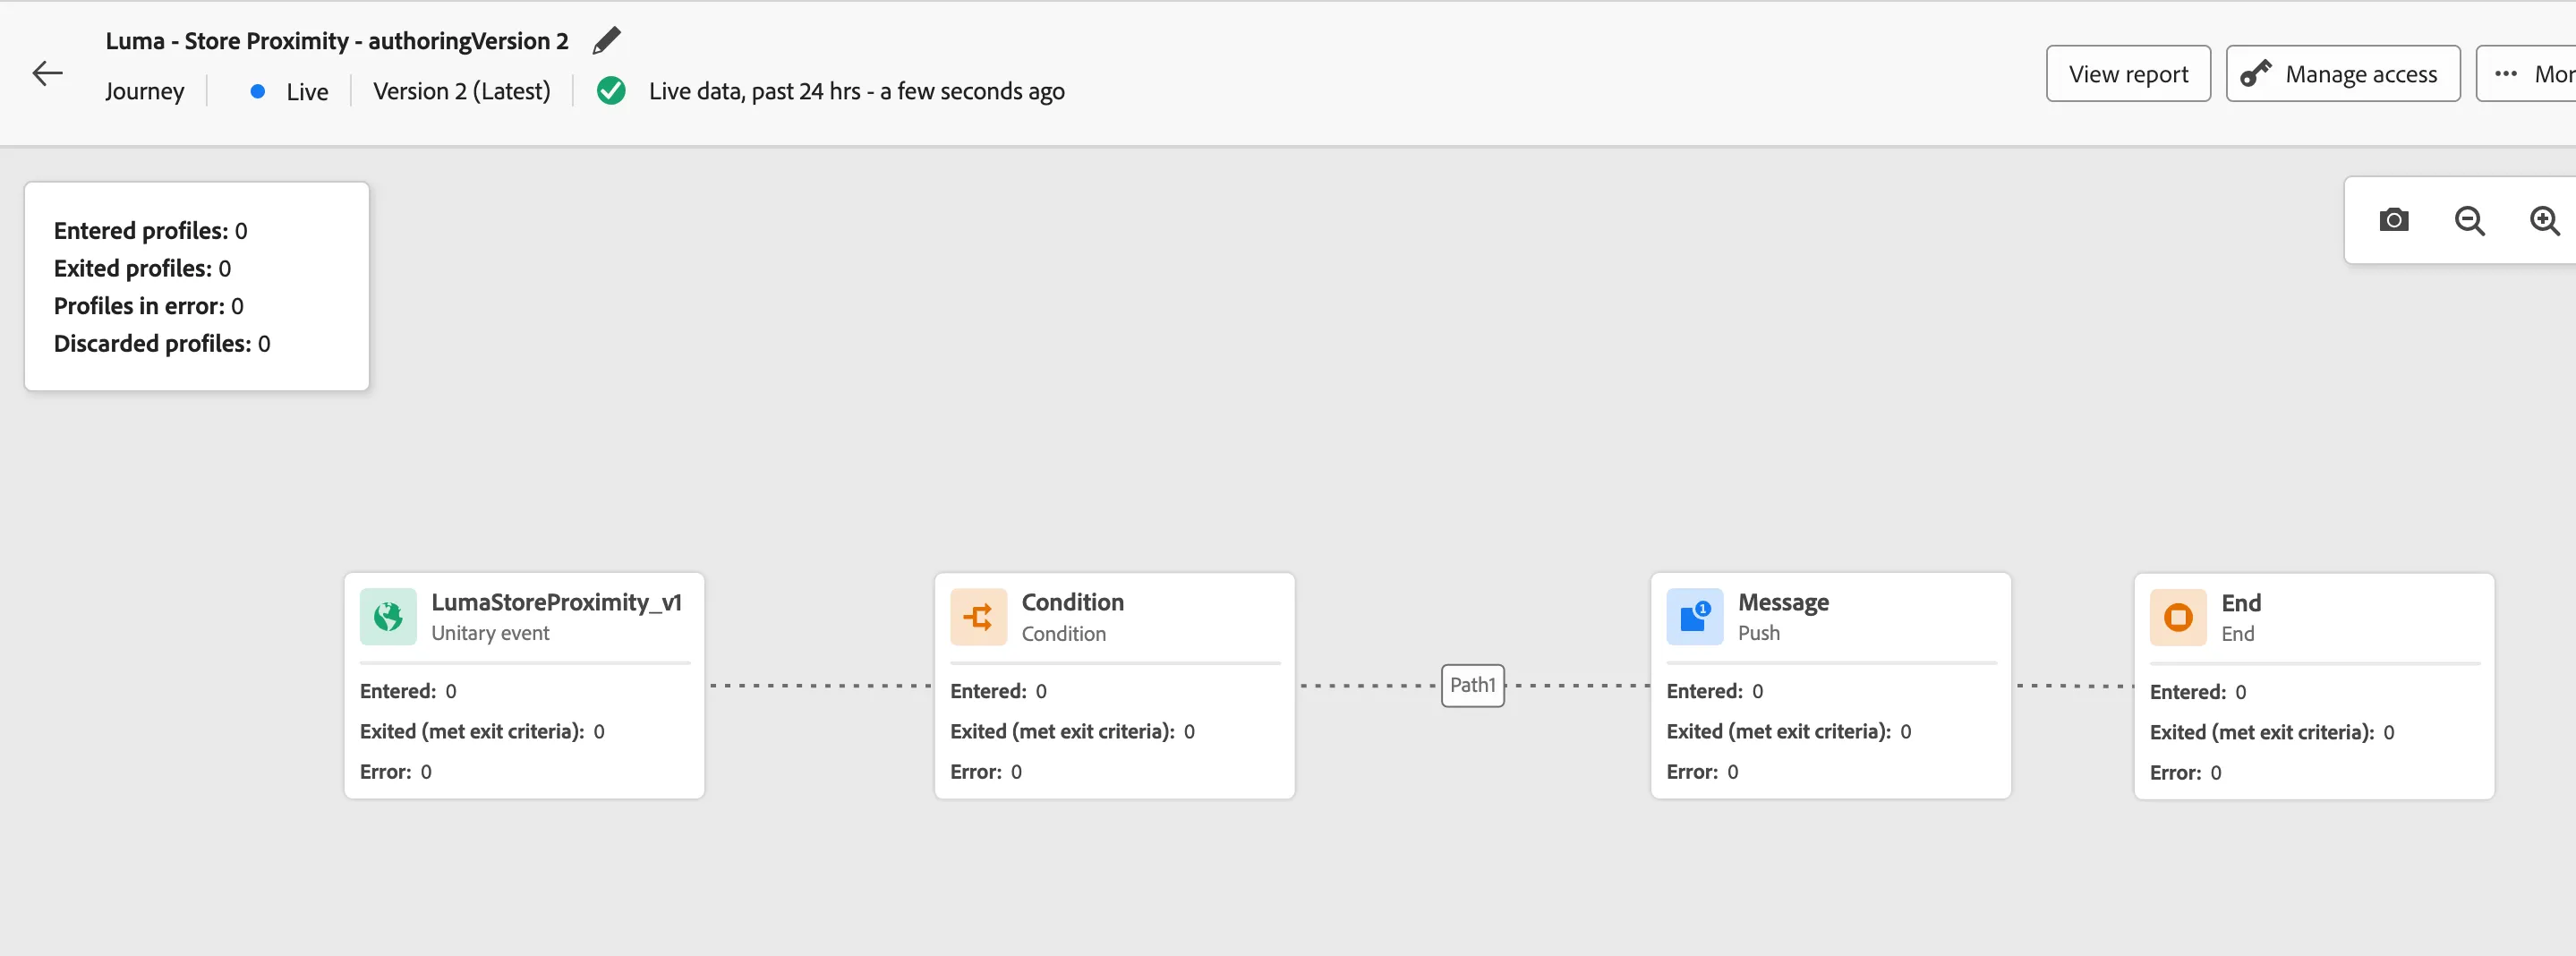
Task: Open the View report page
Action: pyautogui.click(x=2128, y=74)
